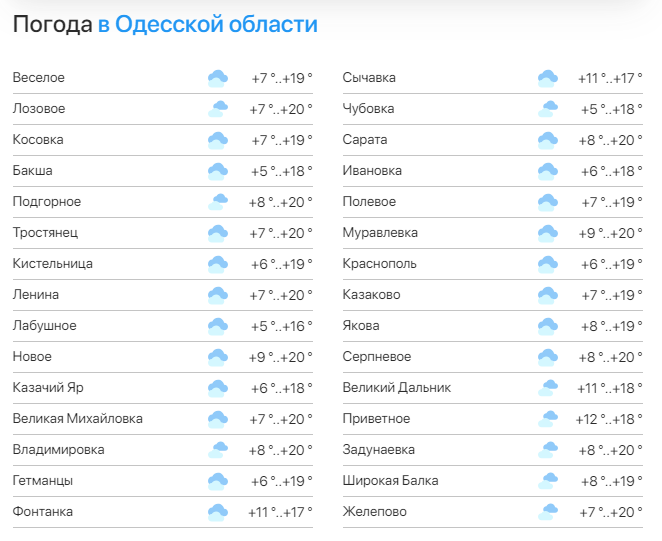Click the weather icon for Подгорное

click(x=217, y=202)
